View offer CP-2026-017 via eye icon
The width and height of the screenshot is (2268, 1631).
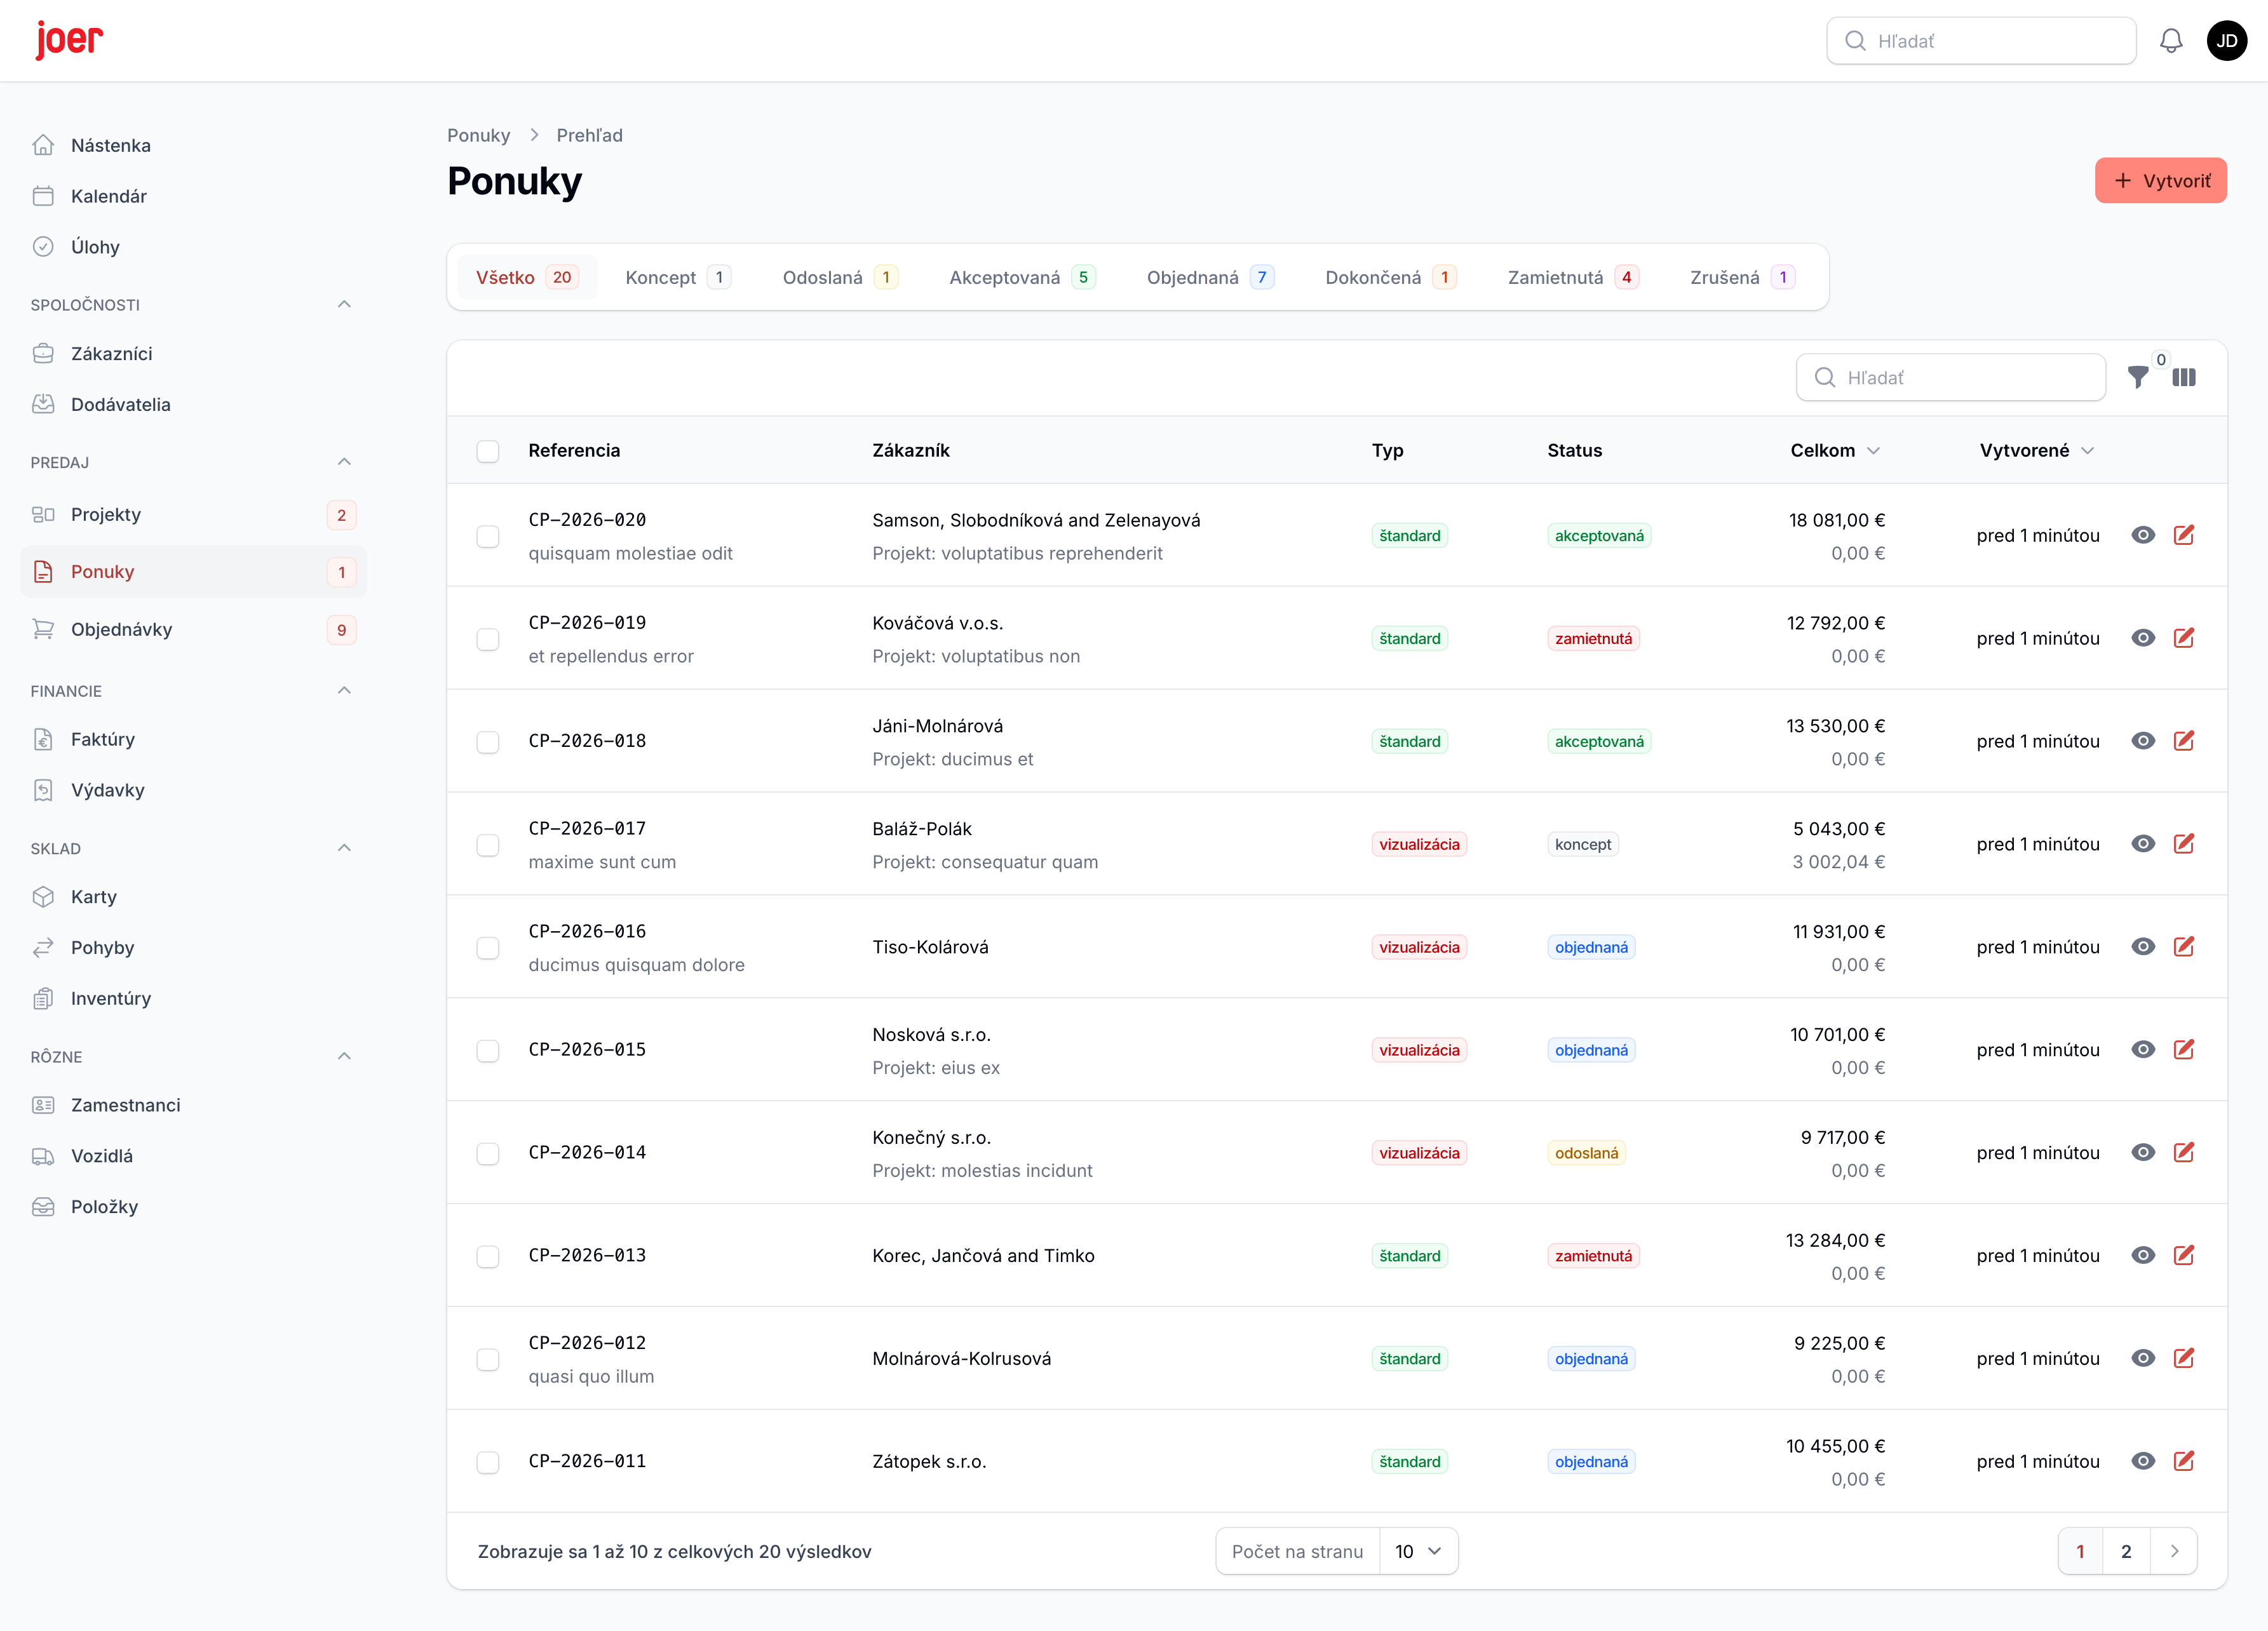coord(2142,844)
